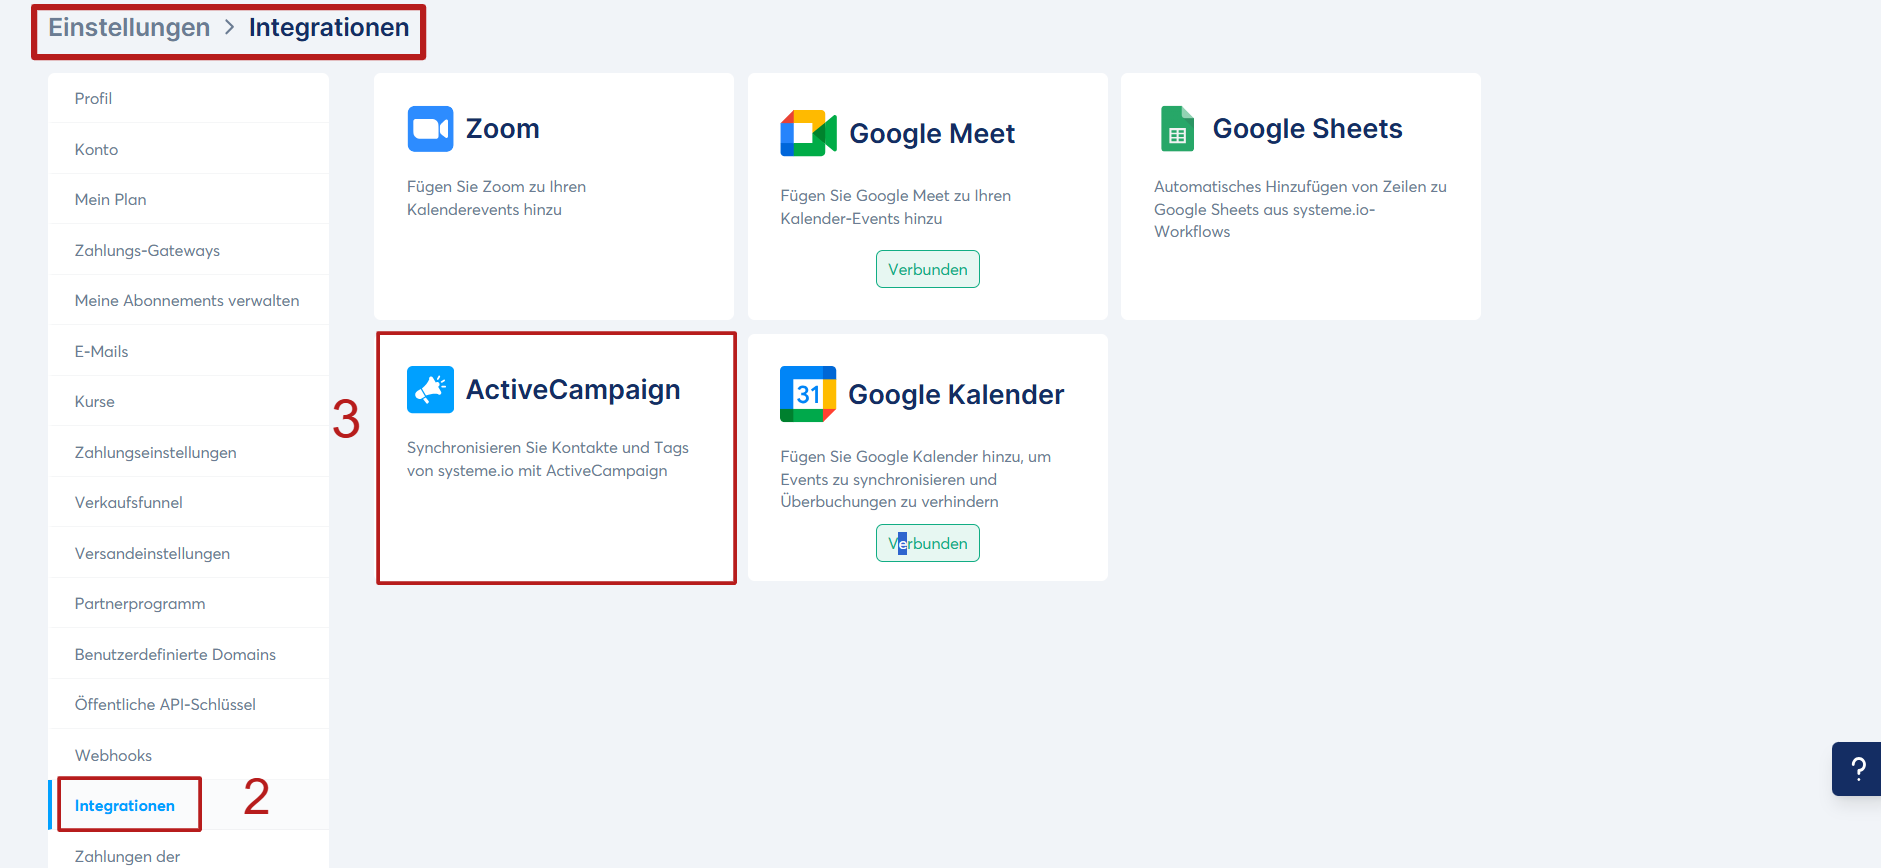Click the Google Meet logo icon
The height and width of the screenshot is (868, 1881).
coord(808,133)
